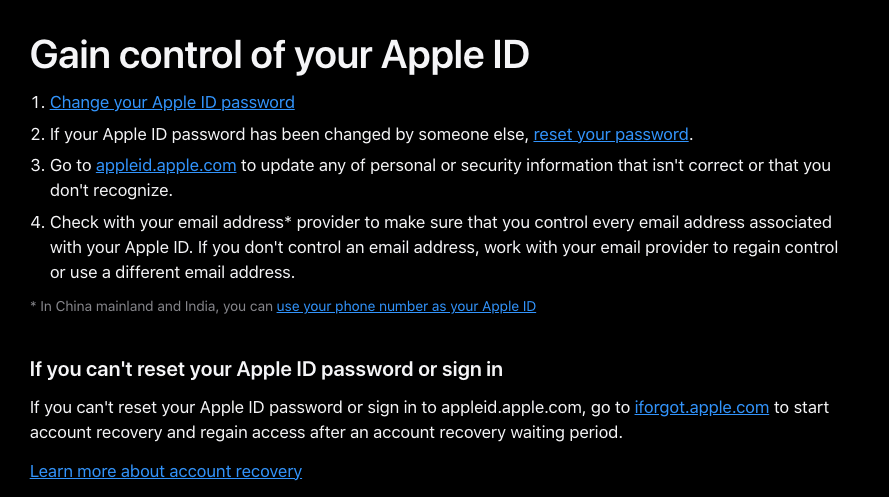The height and width of the screenshot is (497, 889).
Task: Follow the reset your password link
Action: pos(610,134)
